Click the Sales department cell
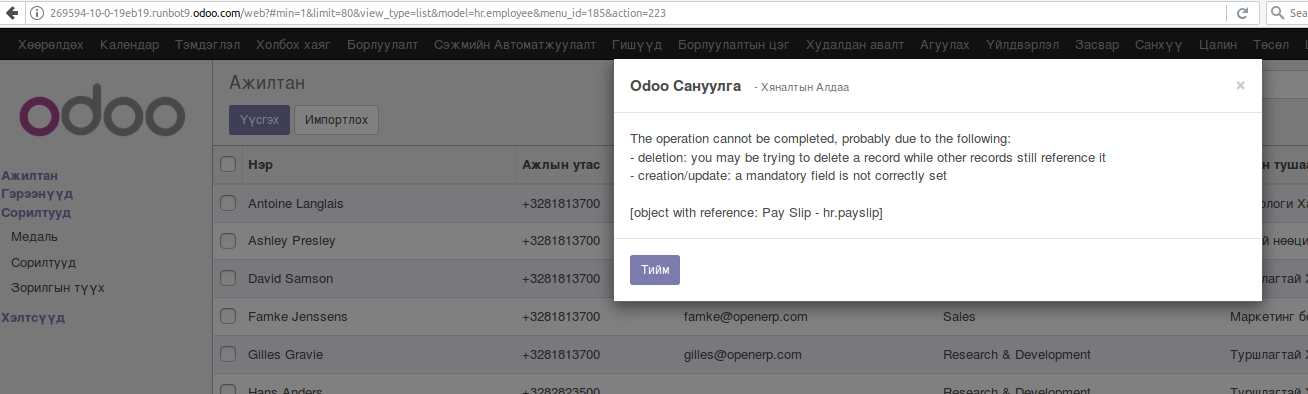 coord(959,317)
